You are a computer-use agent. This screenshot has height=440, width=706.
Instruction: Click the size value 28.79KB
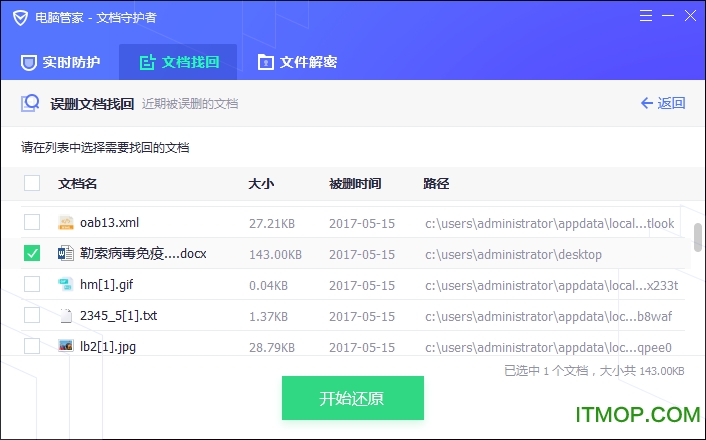pos(272,348)
